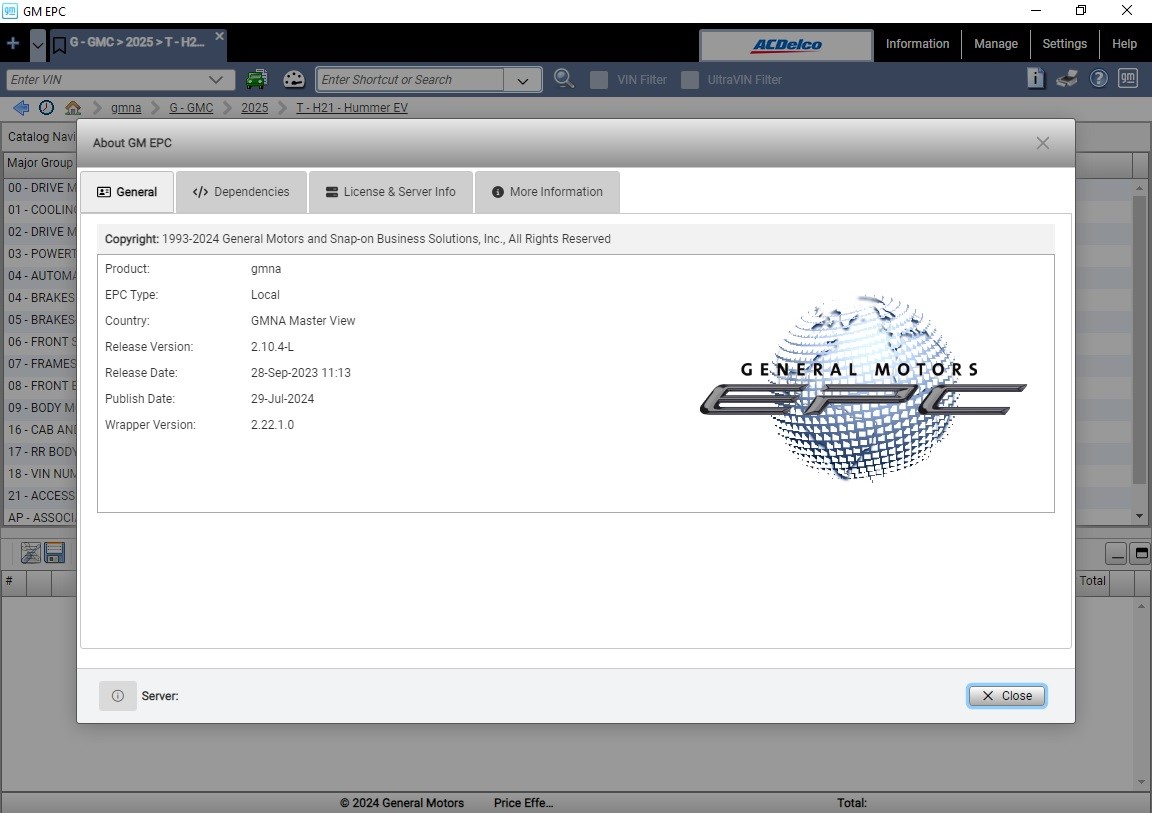Image resolution: width=1152 pixels, height=813 pixels.
Task: Select 07 - FRAMES major group row
Action: 40,364
